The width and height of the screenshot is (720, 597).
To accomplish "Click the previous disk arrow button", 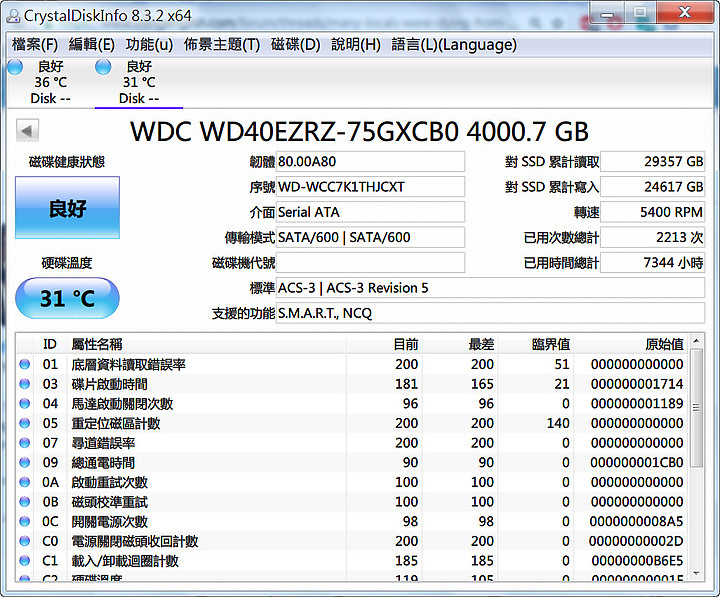I will pyautogui.click(x=27, y=131).
